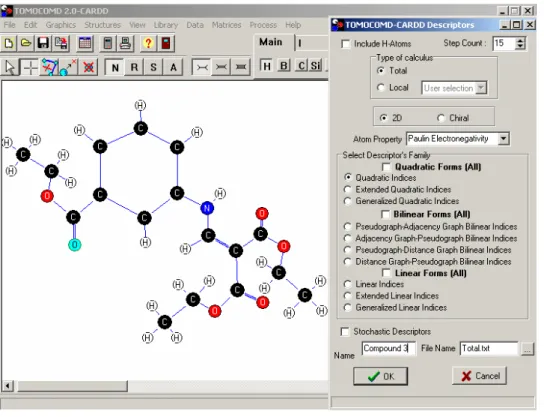This screenshot has width=544, height=417.
Task: Click the save-as copy icon
Action: [61, 43]
